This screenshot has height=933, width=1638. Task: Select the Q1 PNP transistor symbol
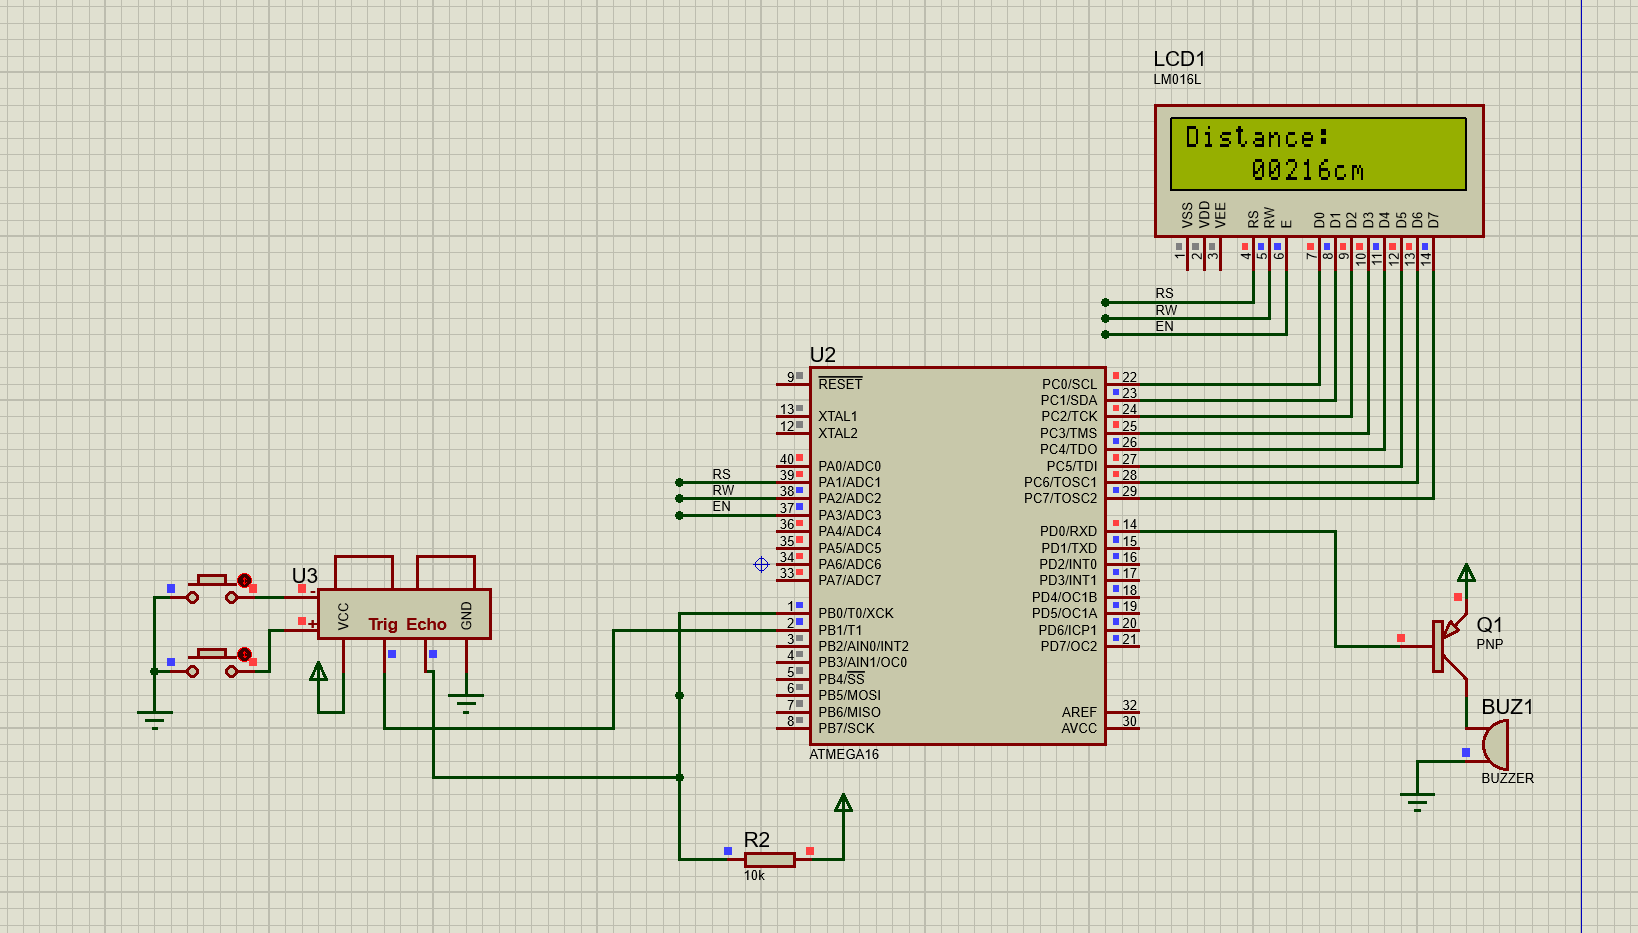point(1450,645)
